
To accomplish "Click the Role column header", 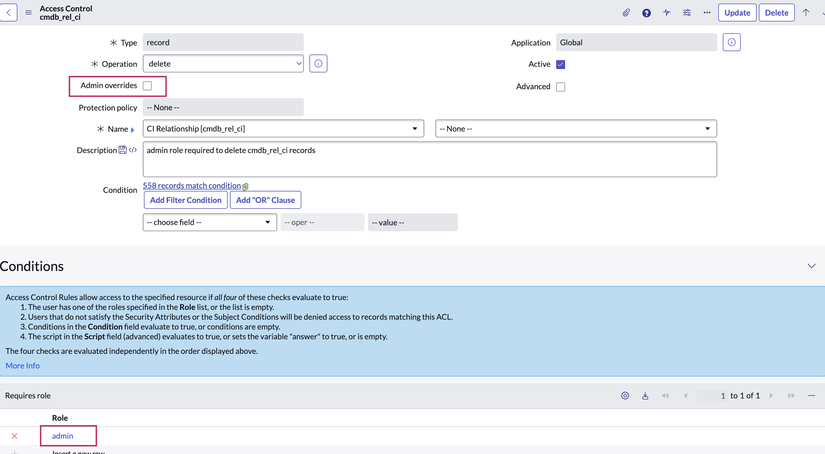I will [60, 418].
